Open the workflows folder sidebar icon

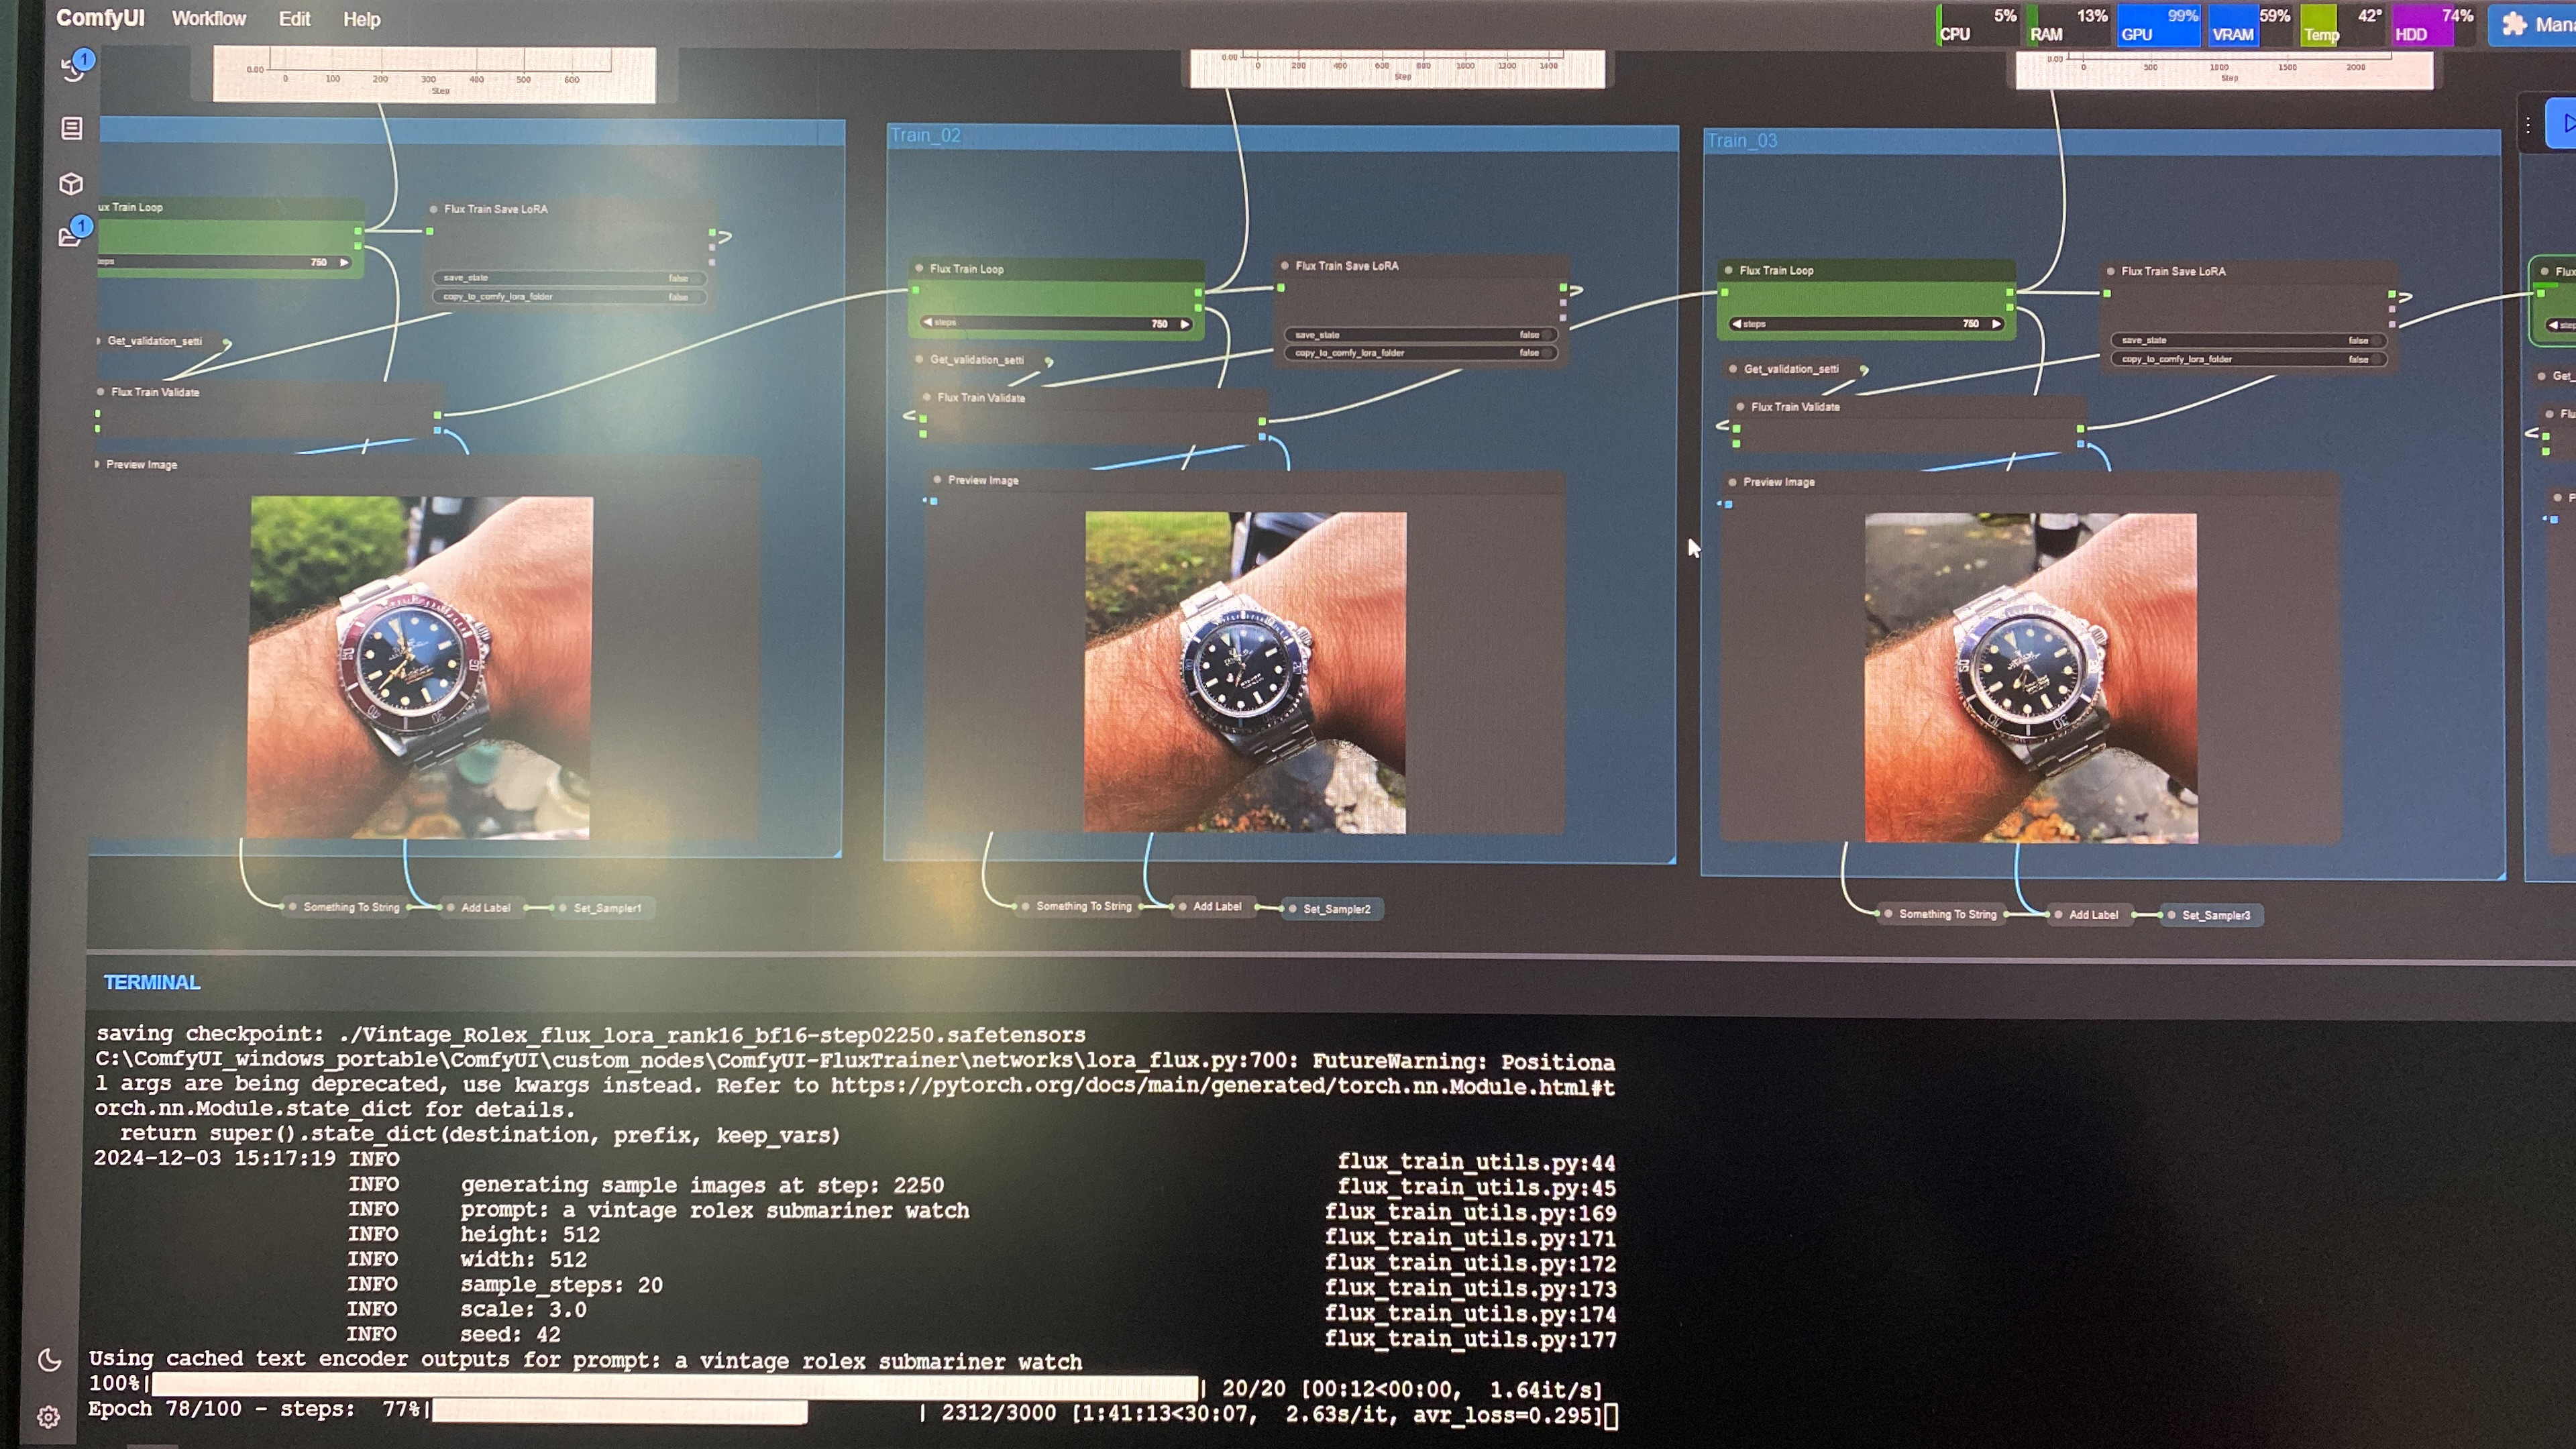click(x=71, y=237)
